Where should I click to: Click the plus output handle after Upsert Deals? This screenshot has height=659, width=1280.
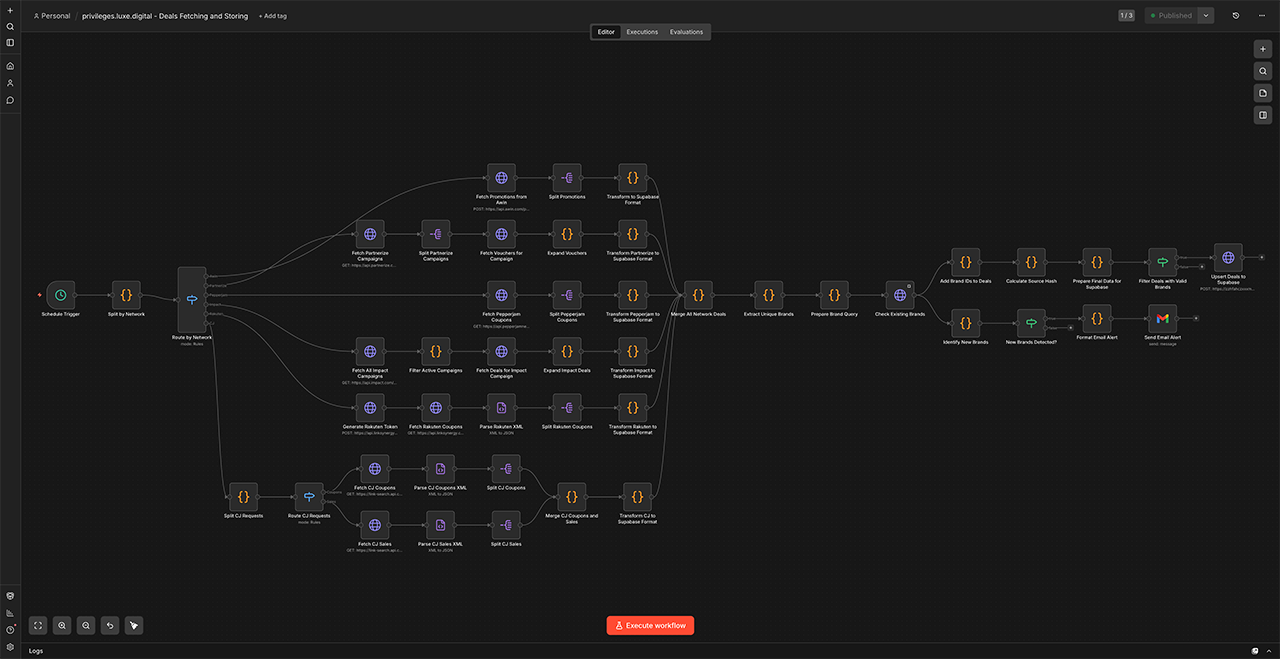point(1261,258)
